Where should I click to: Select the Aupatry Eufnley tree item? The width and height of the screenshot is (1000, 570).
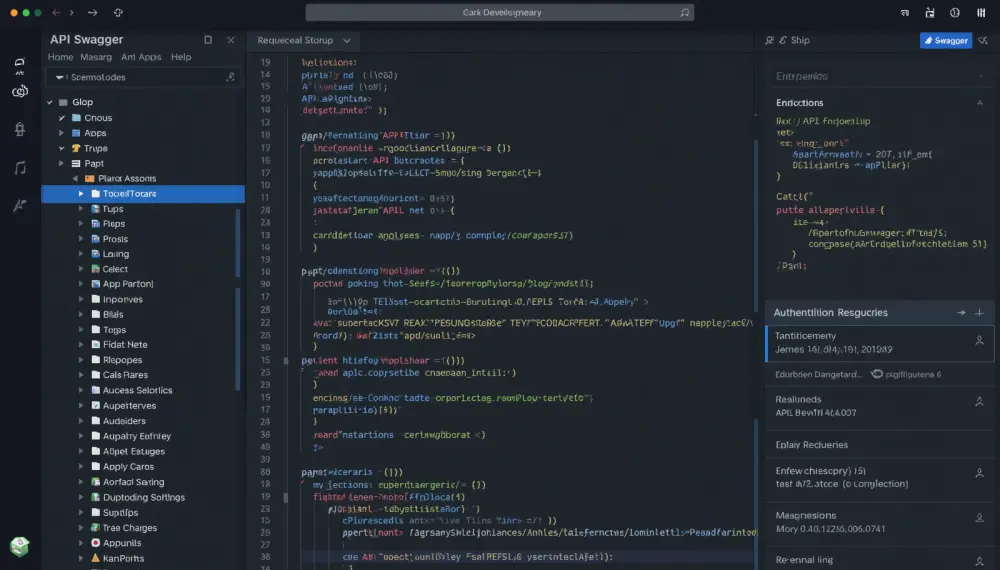[136, 436]
